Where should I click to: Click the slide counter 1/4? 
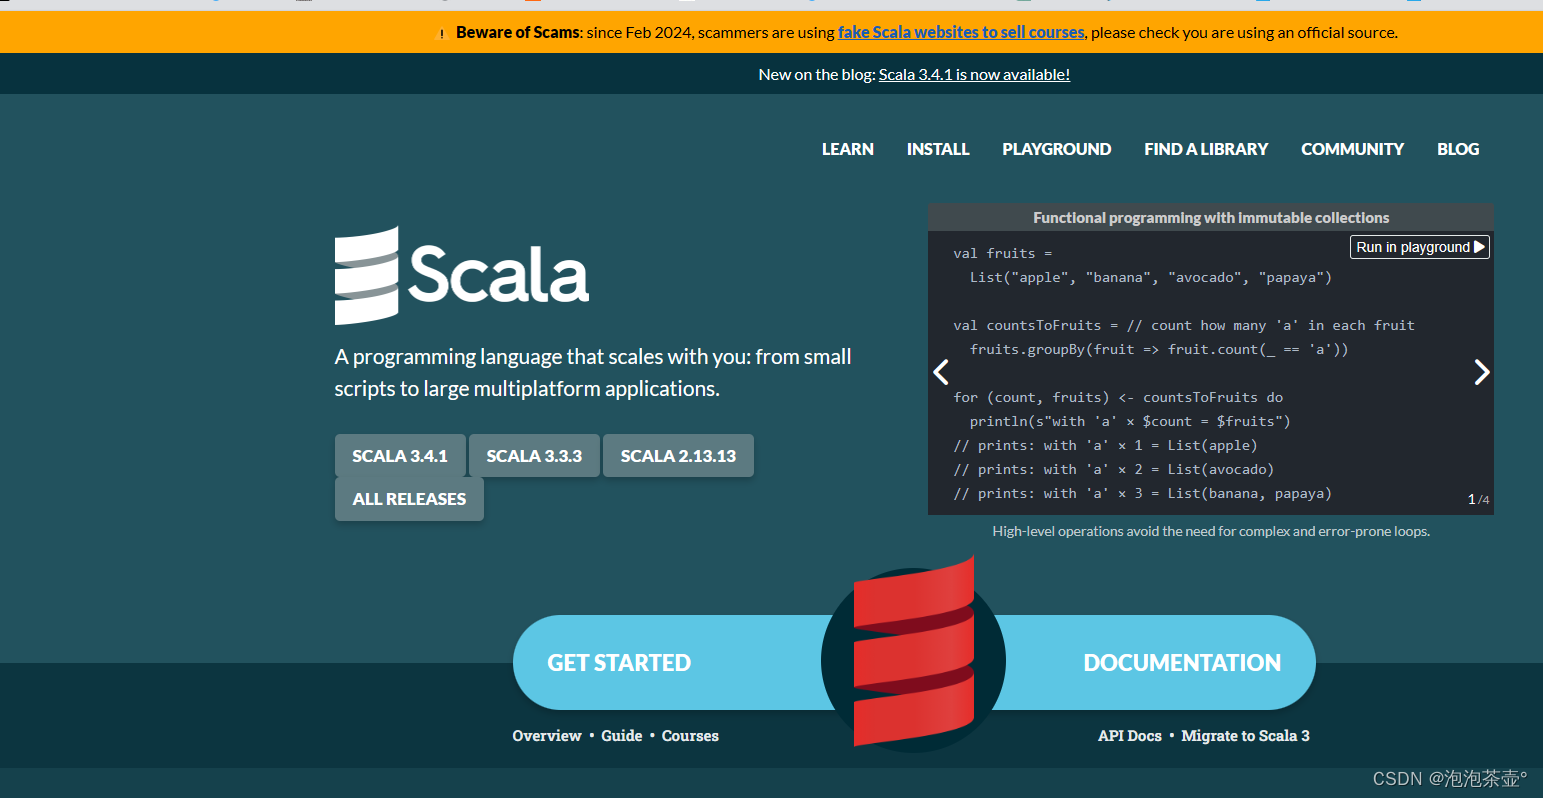click(x=1478, y=499)
